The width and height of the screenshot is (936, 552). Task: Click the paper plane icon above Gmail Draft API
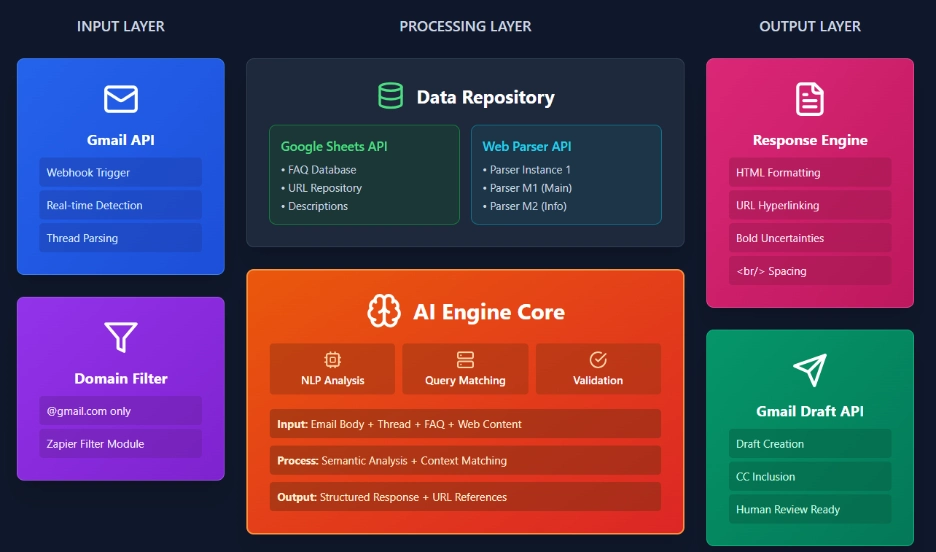coord(810,370)
